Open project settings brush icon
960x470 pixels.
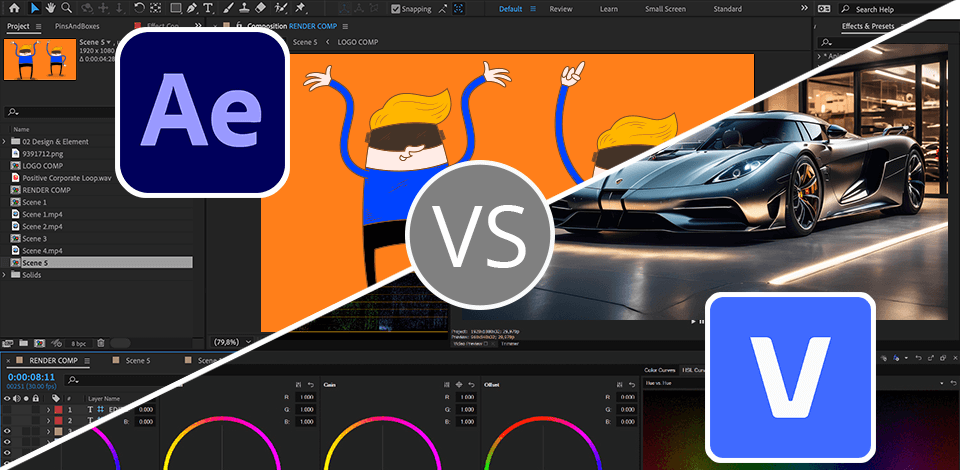point(57,343)
